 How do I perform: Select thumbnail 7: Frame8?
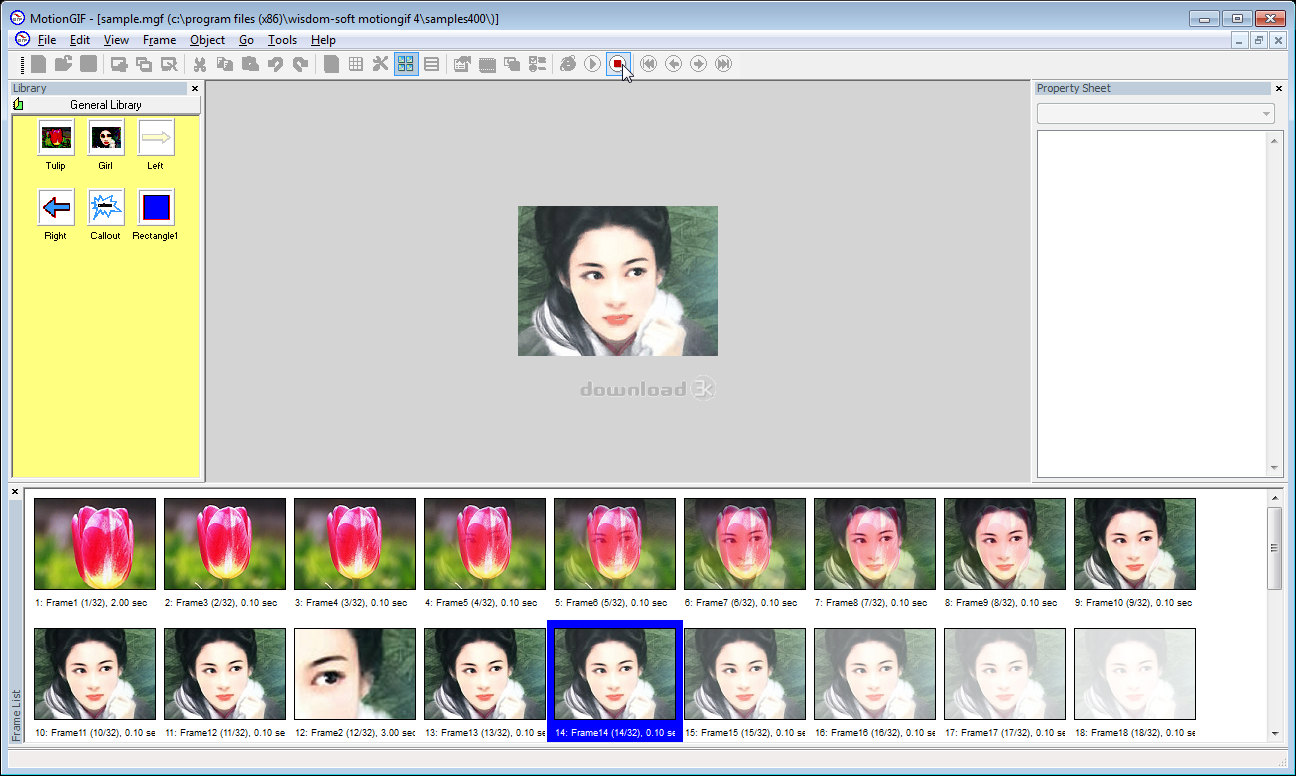pos(875,544)
